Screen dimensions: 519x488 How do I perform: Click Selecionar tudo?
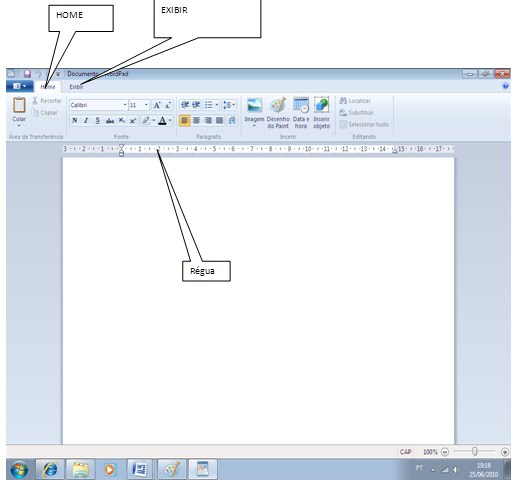(x=364, y=125)
